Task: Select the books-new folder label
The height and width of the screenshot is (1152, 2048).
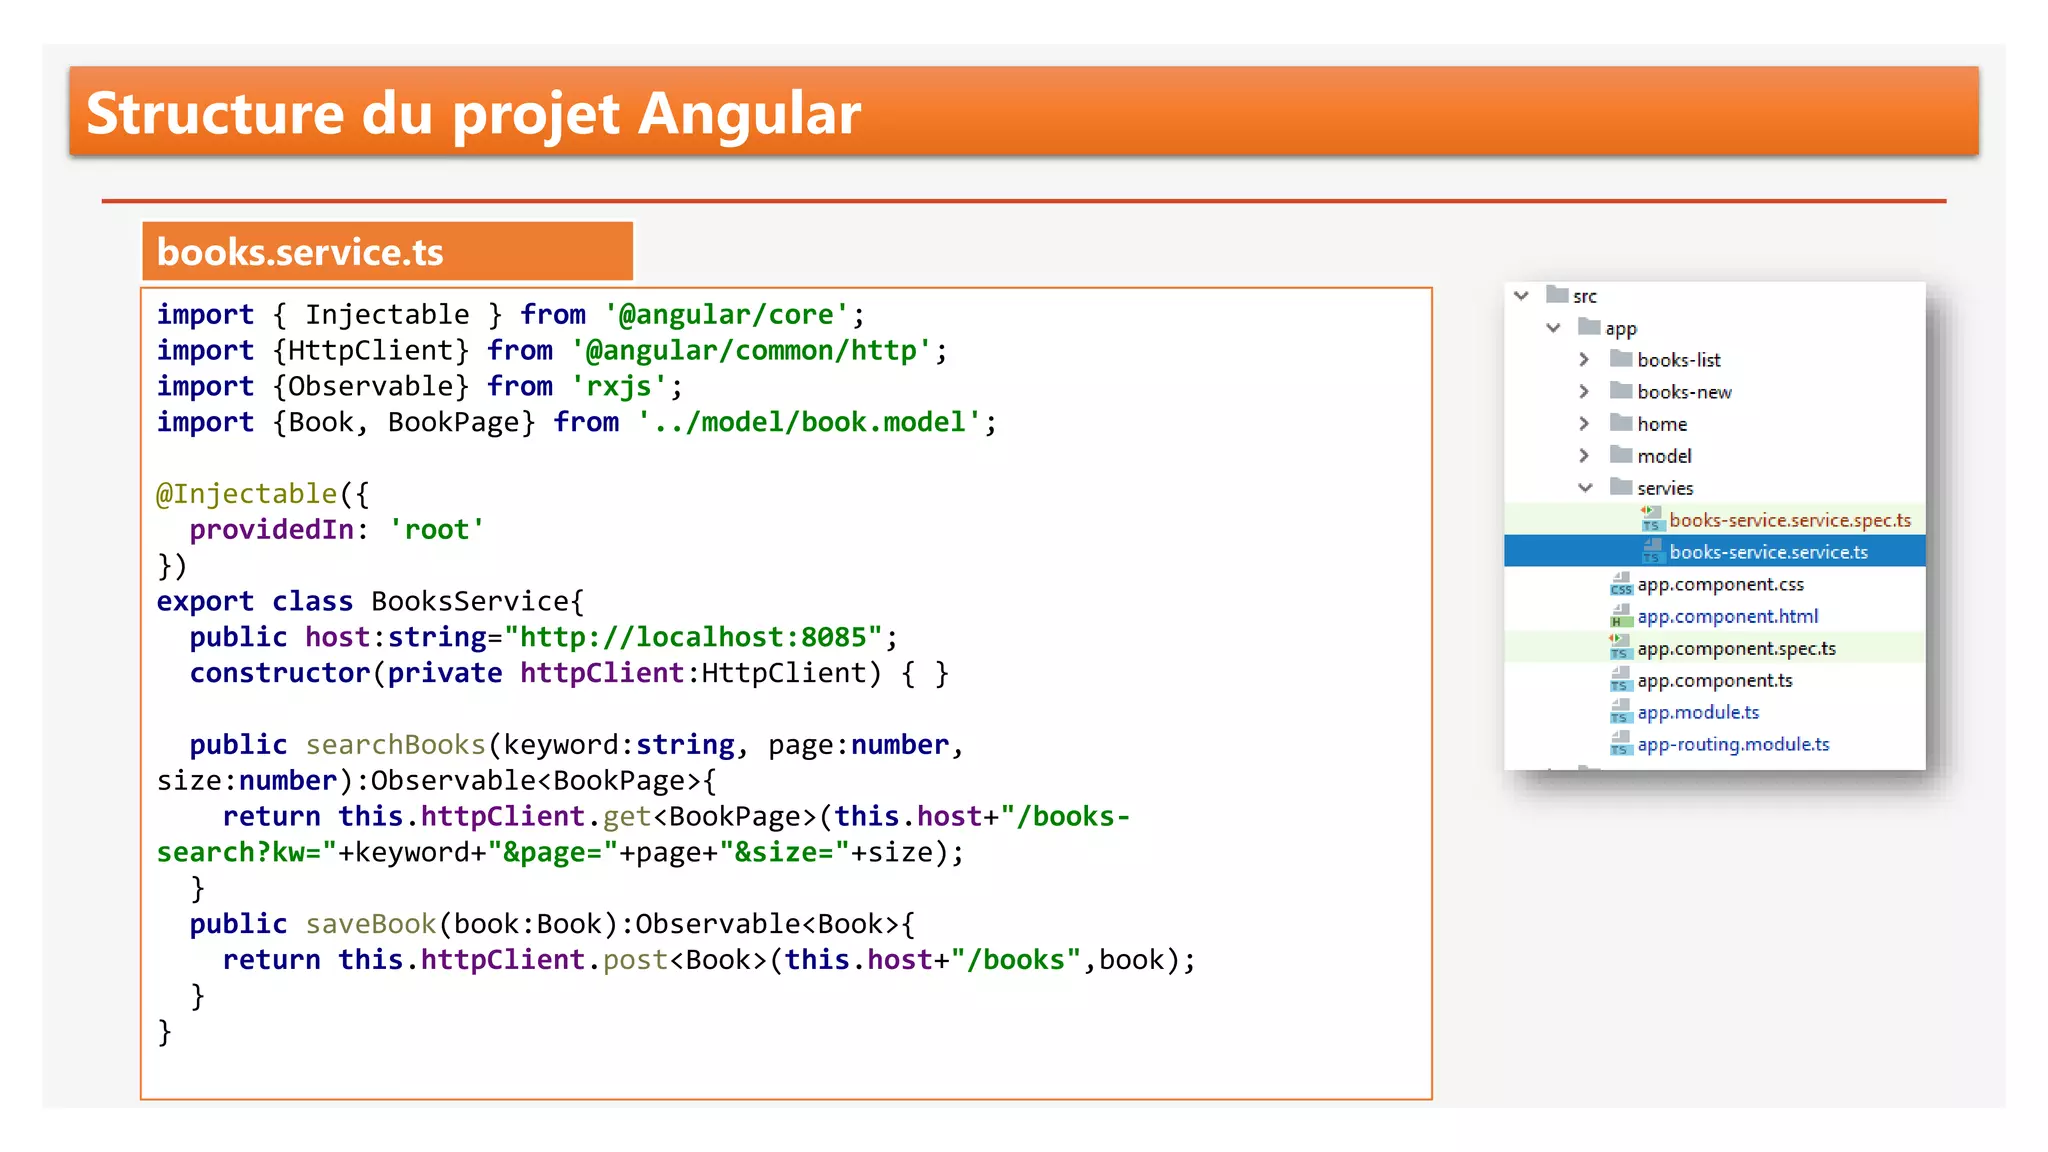Action: [1684, 392]
